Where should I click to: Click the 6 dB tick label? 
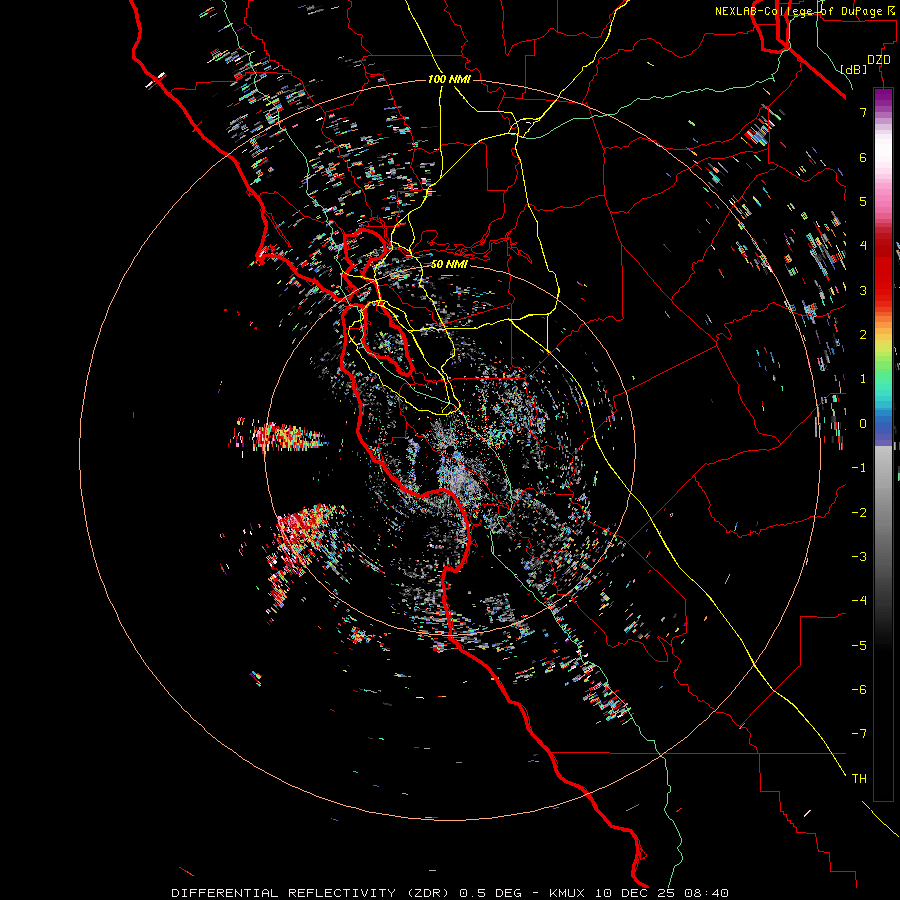click(863, 157)
